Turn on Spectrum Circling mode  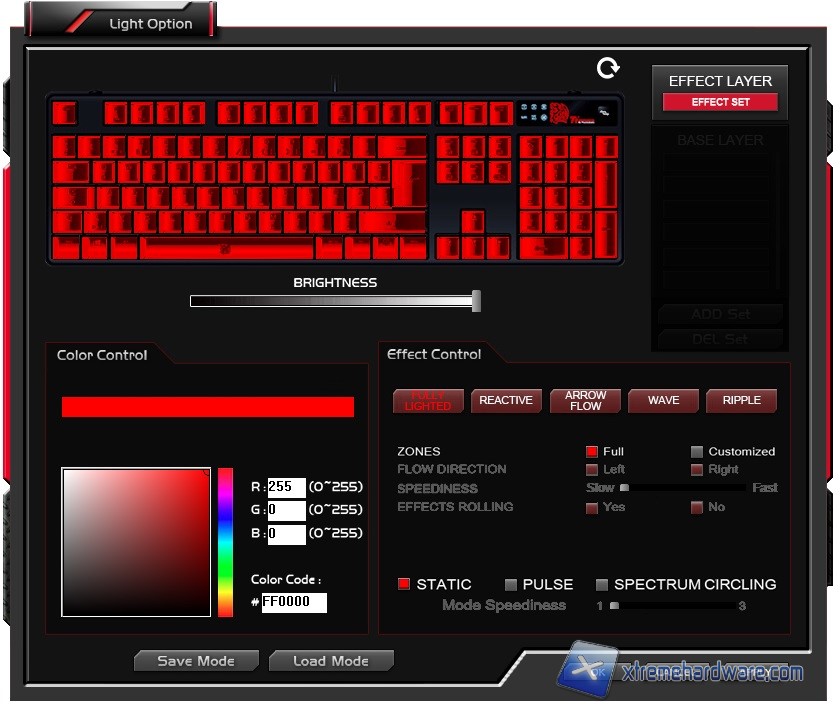point(602,585)
